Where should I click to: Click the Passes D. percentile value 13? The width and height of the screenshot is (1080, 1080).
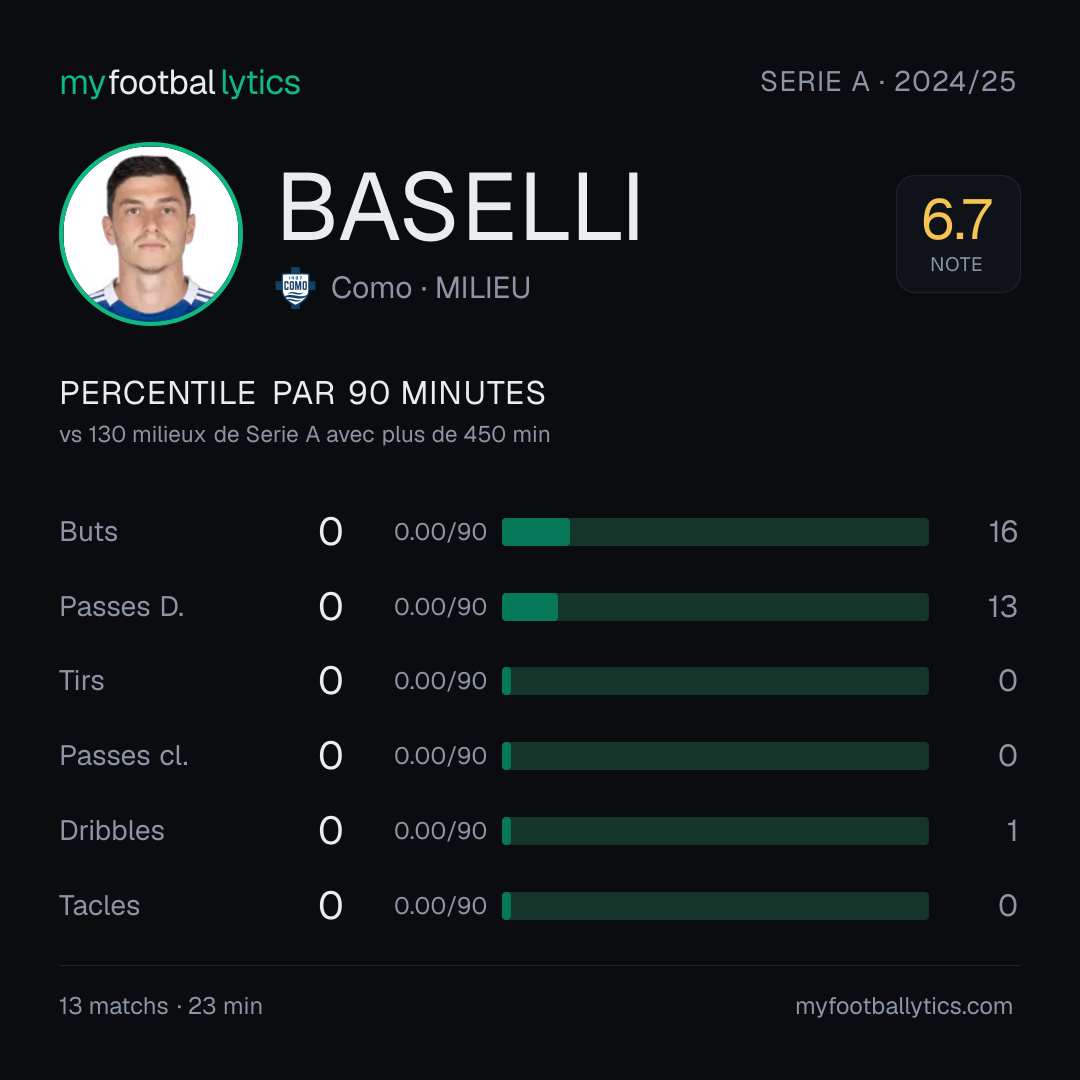[1002, 607]
